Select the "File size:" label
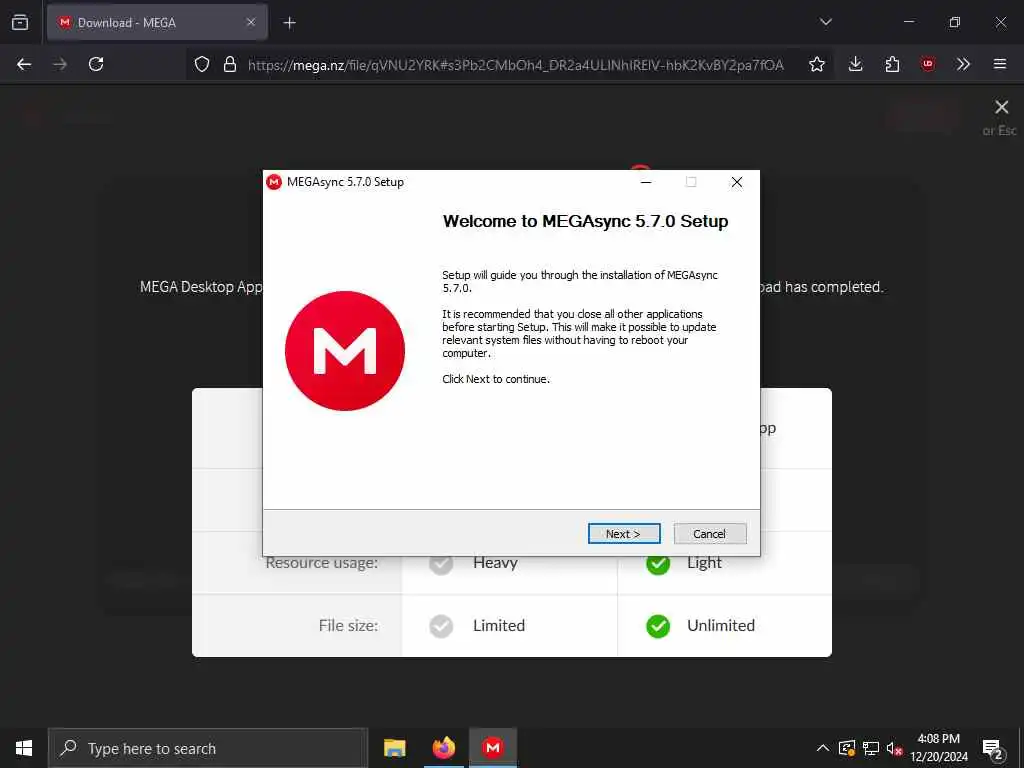This screenshot has height=768, width=1024. 348,626
